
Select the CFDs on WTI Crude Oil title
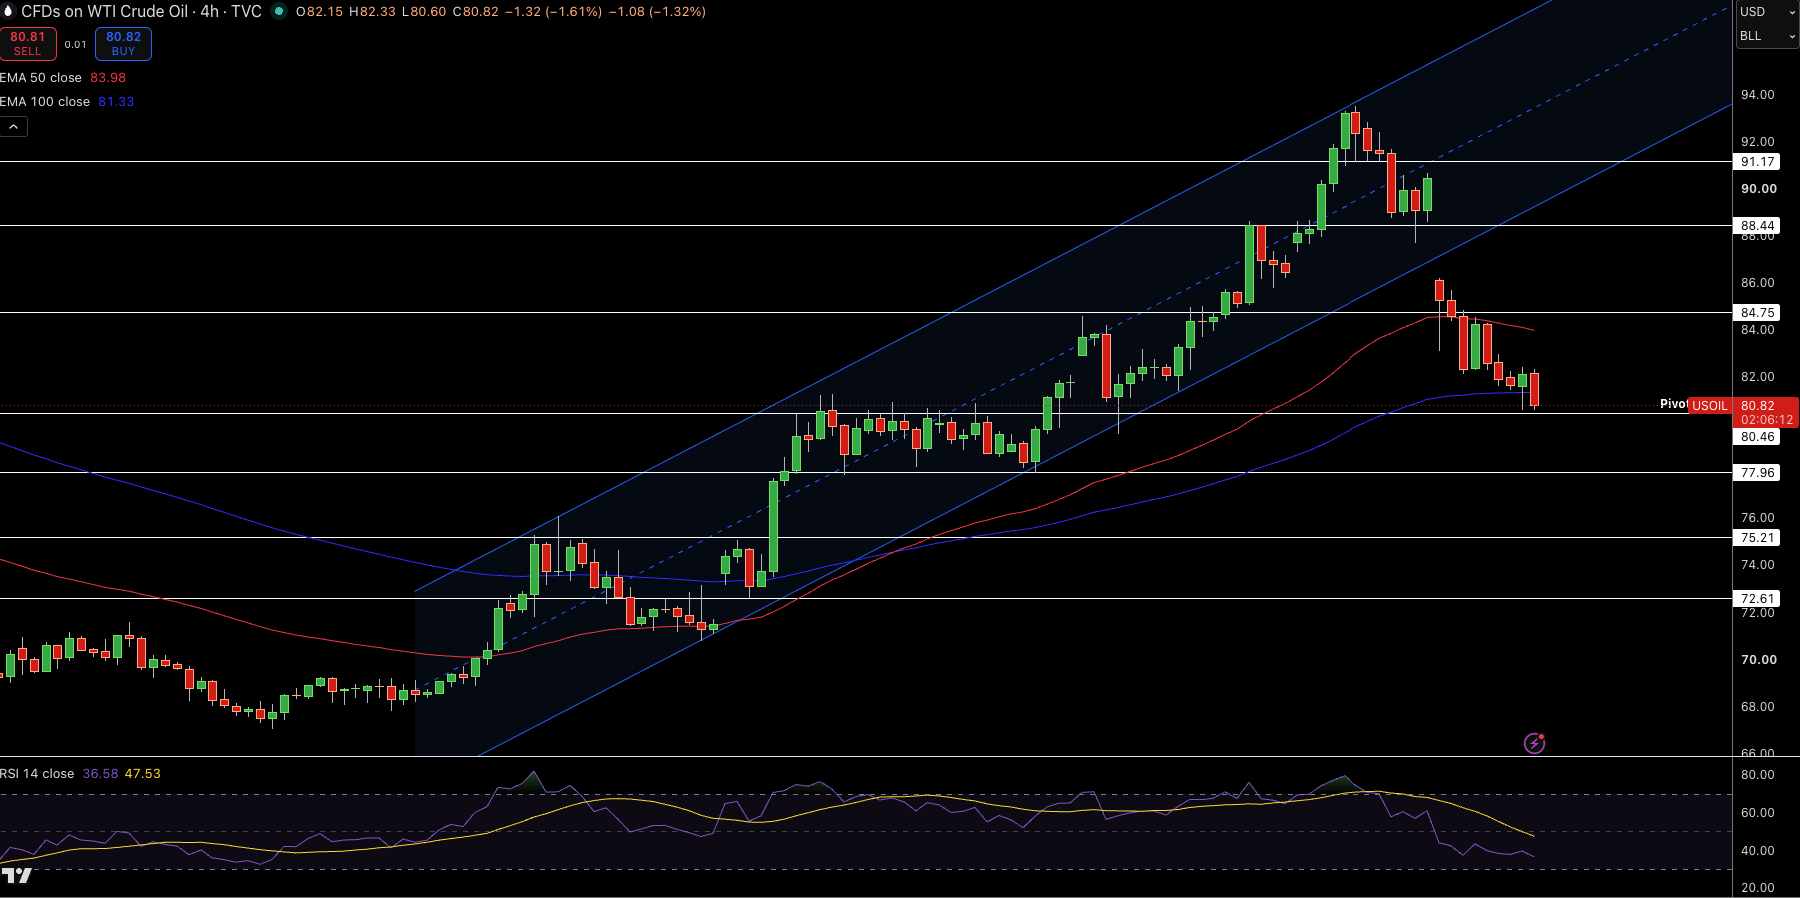104,11
